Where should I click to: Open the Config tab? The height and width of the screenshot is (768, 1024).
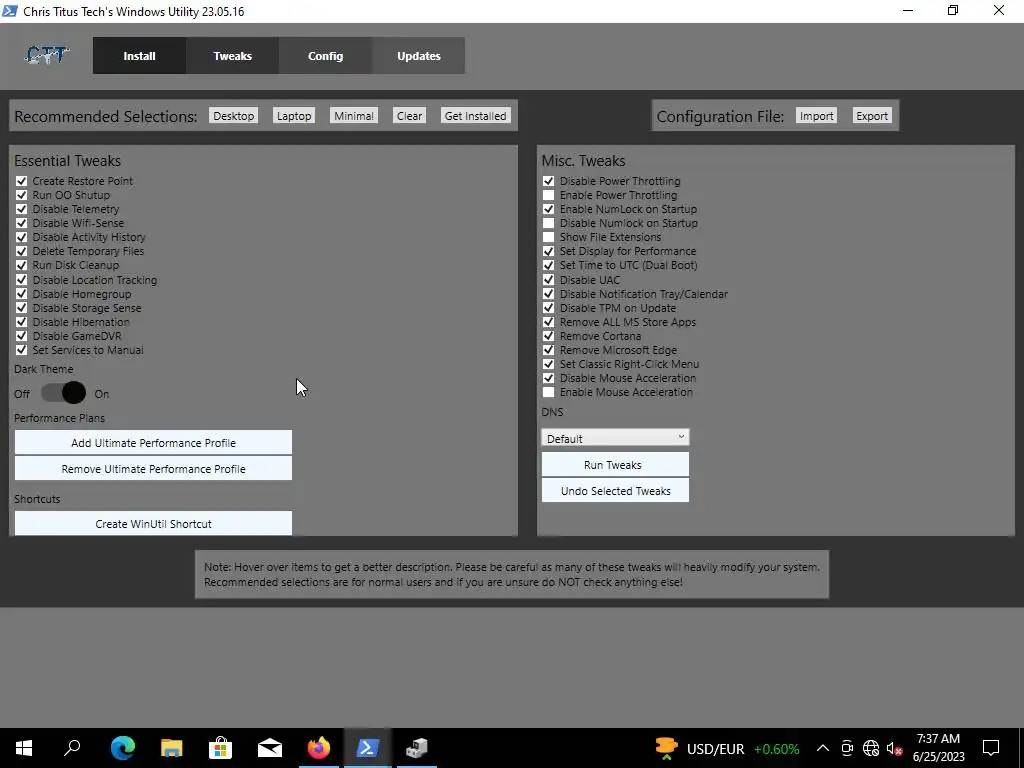coord(325,56)
